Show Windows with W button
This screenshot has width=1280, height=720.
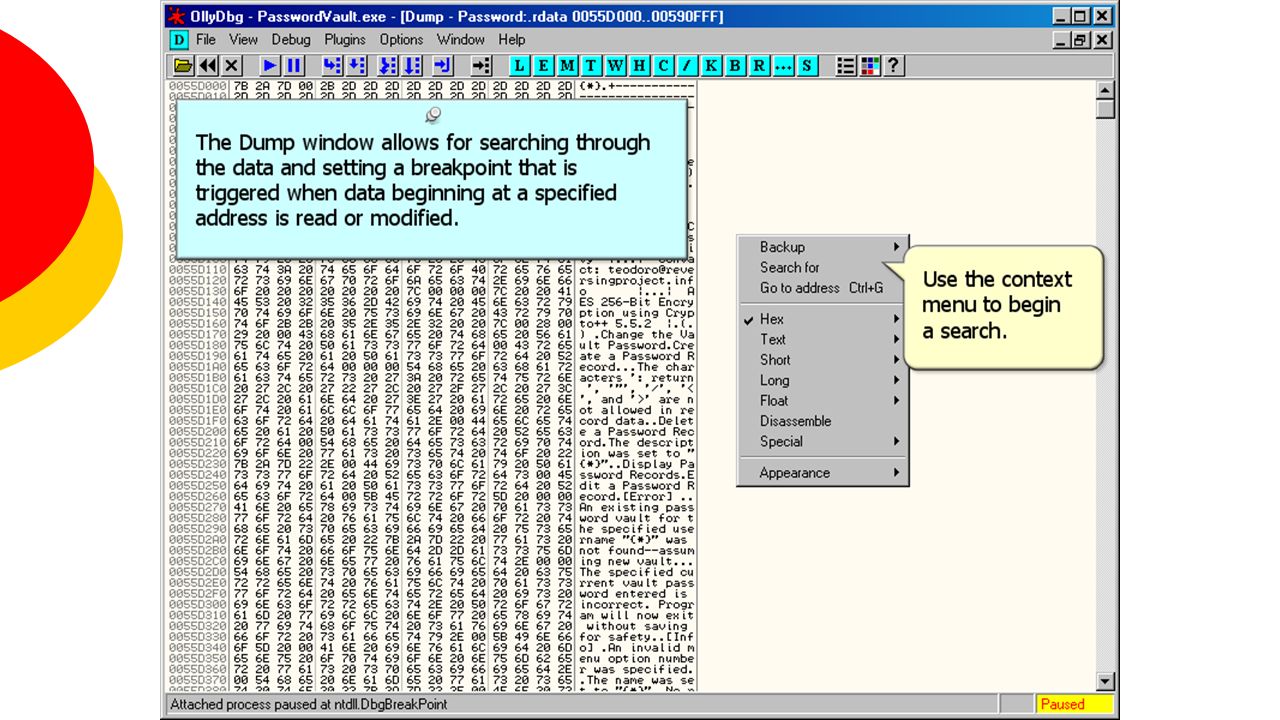click(615, 66)
